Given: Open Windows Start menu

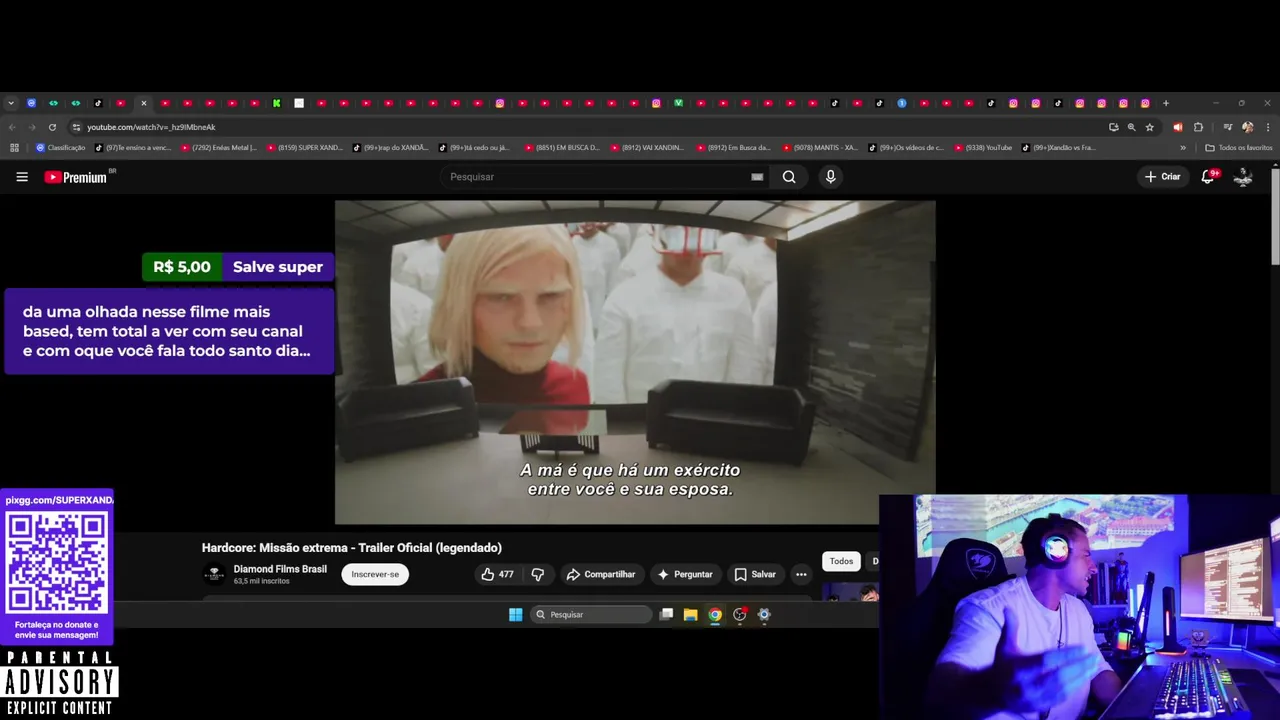Looking at the screenshot, I should point(515,614).
